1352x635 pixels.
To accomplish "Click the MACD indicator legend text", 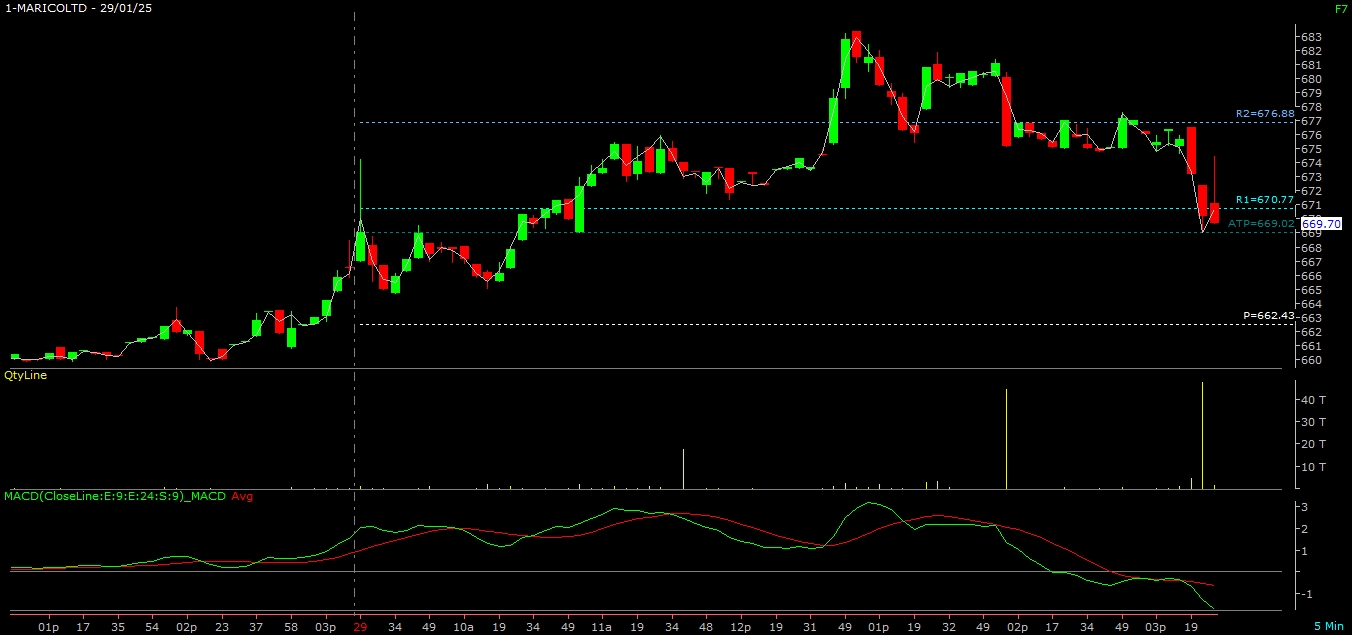I will pos(115,495).
